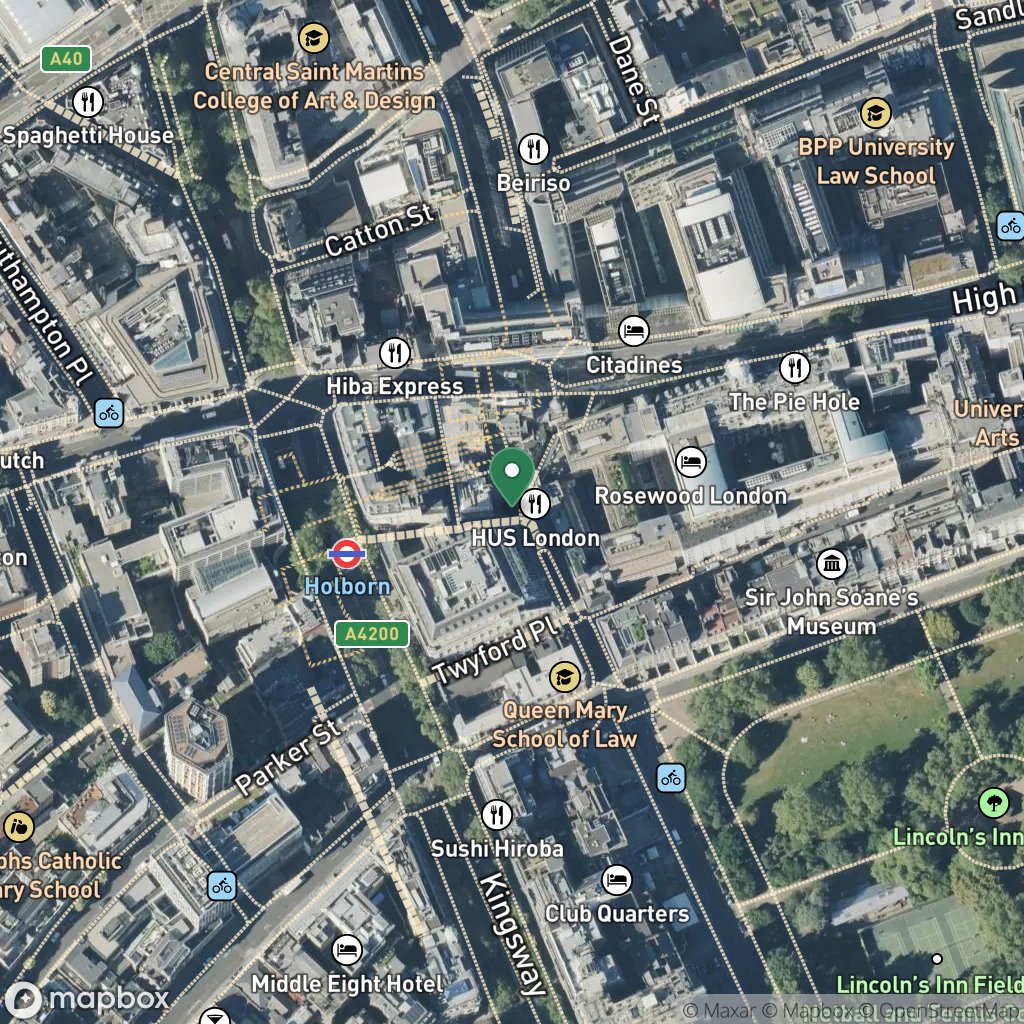The width and height of the screenshot is (1024, 1024).
Task: Click bike share icon by Lincoln's Inn Fields
Action: 671,778
